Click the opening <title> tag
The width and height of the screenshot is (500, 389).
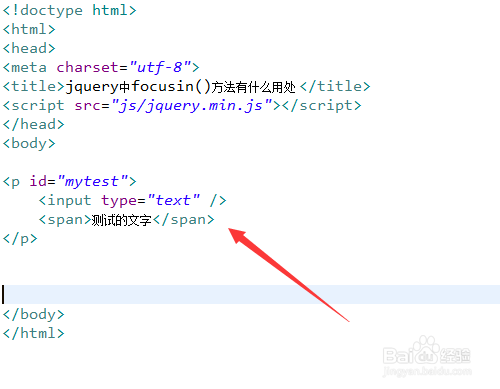coord(34,86)
